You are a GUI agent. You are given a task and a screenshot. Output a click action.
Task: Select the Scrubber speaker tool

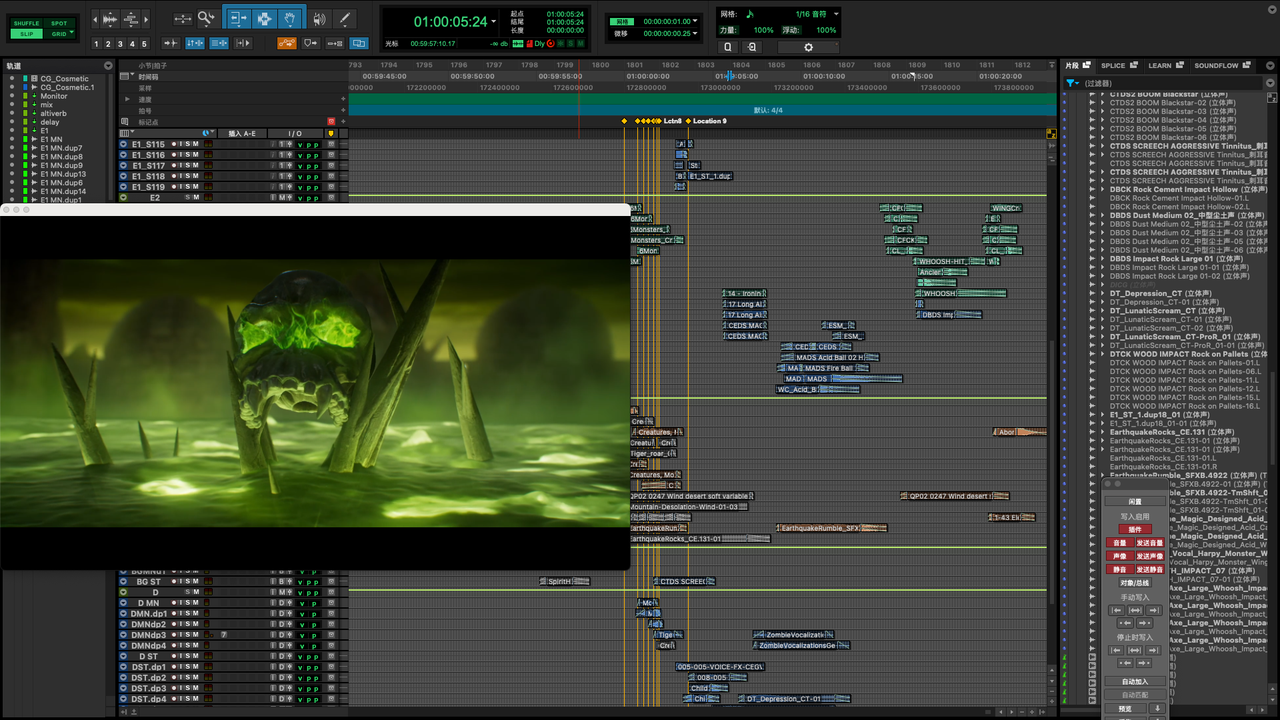(319, 18)
